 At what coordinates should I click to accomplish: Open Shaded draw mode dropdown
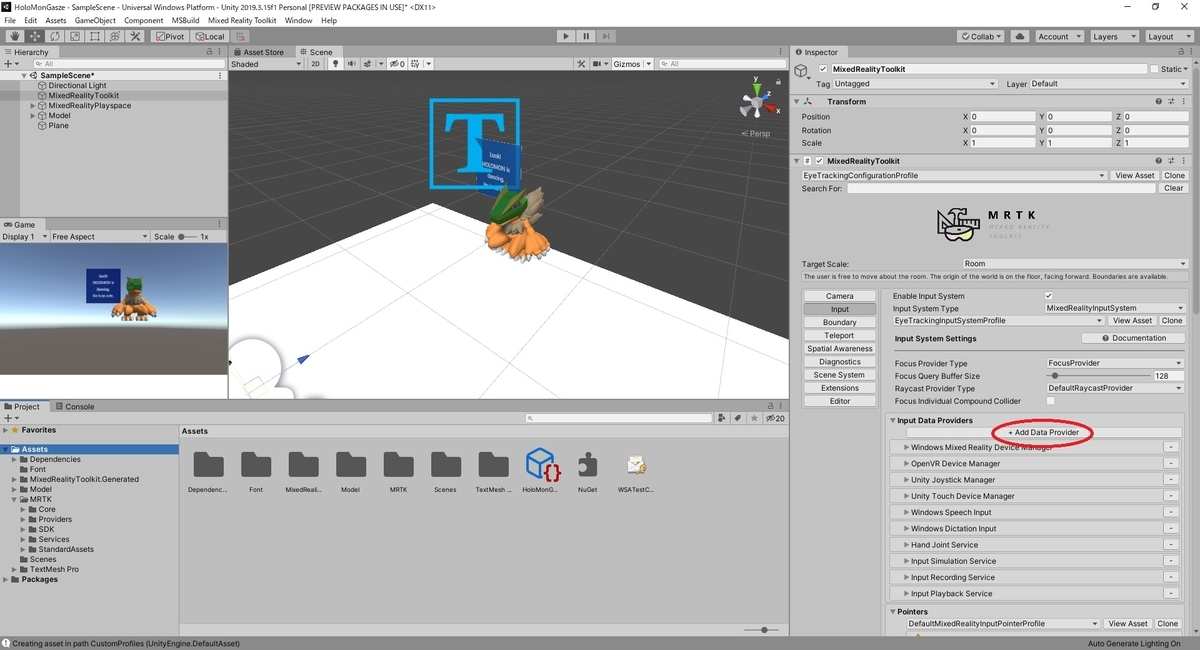265,64
